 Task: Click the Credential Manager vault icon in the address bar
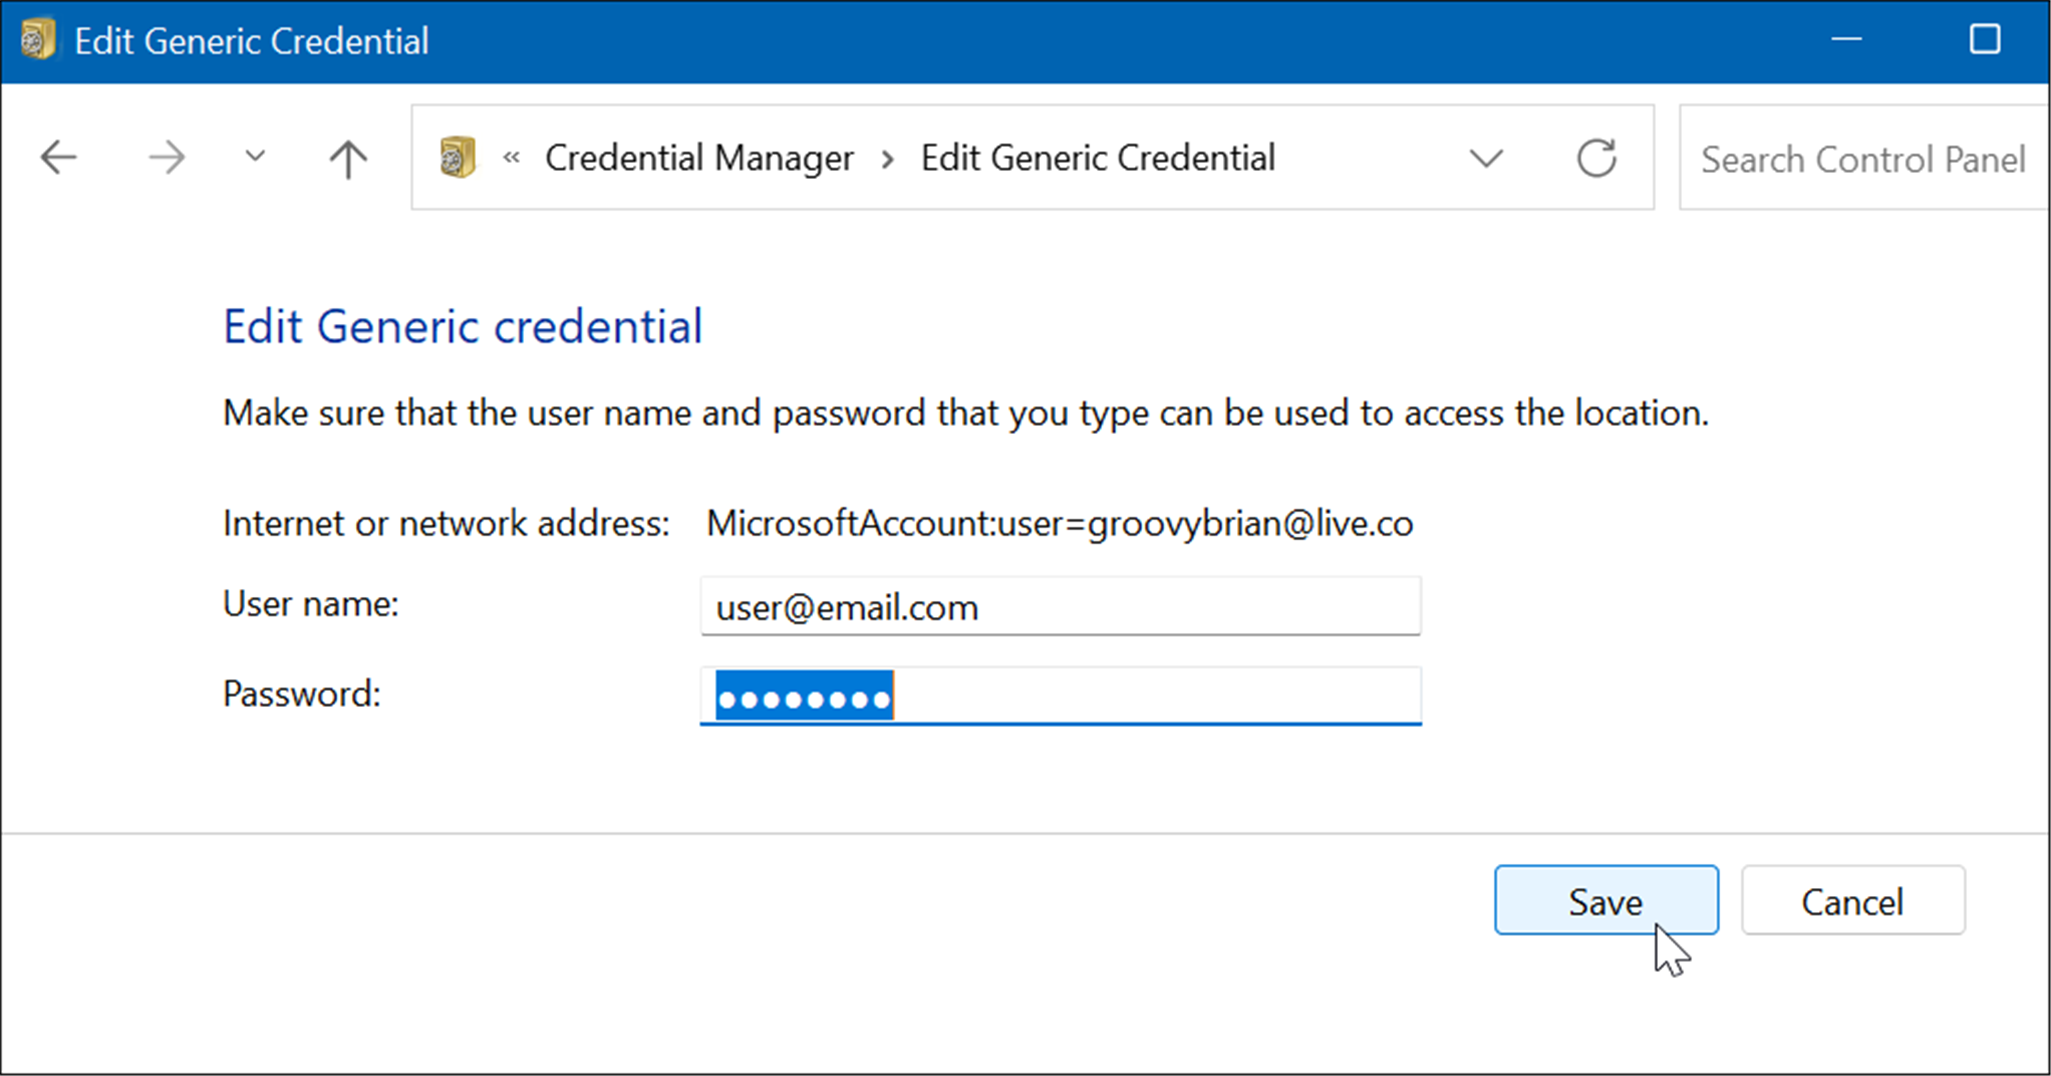click(455, 157)
